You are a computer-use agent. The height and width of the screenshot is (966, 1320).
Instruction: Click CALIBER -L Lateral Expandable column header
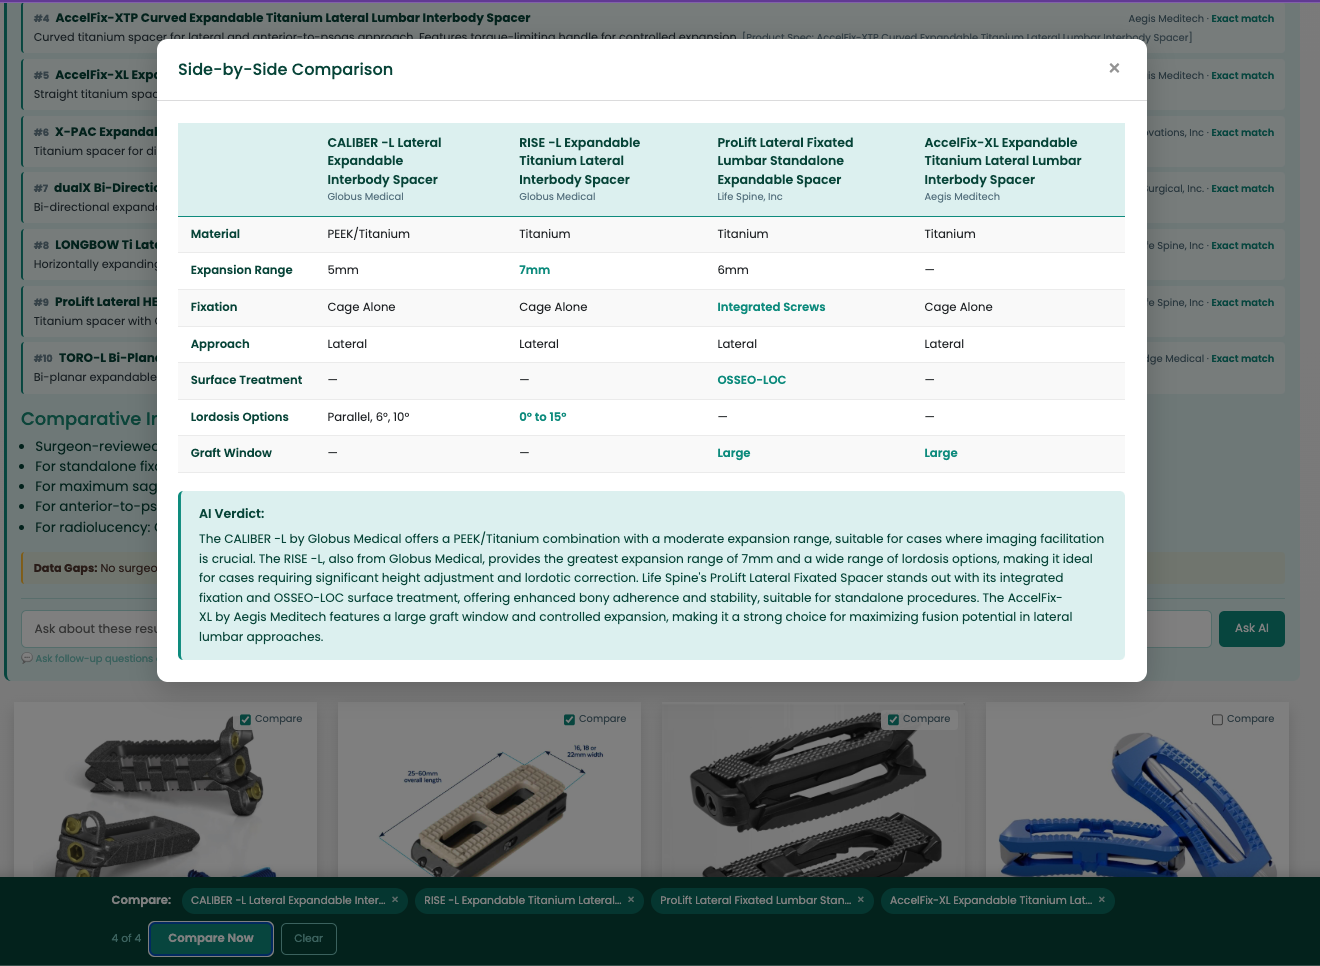384,161
